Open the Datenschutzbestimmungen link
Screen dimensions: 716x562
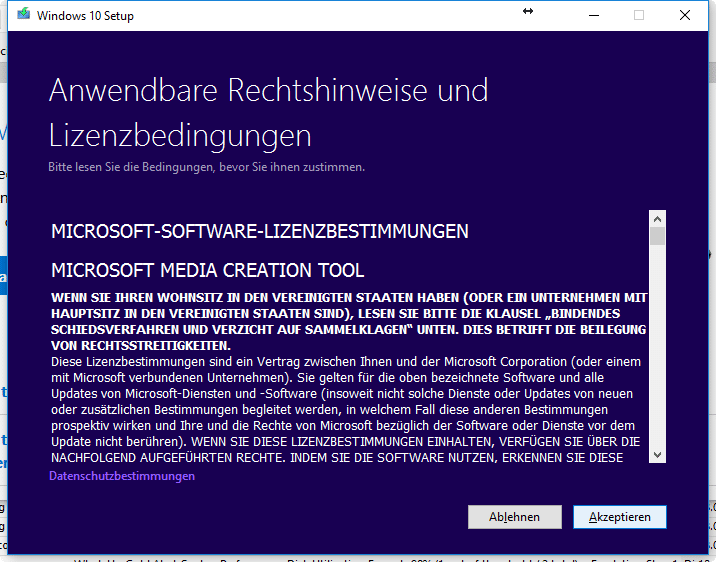pyautogui.click(x=122, y=476)
